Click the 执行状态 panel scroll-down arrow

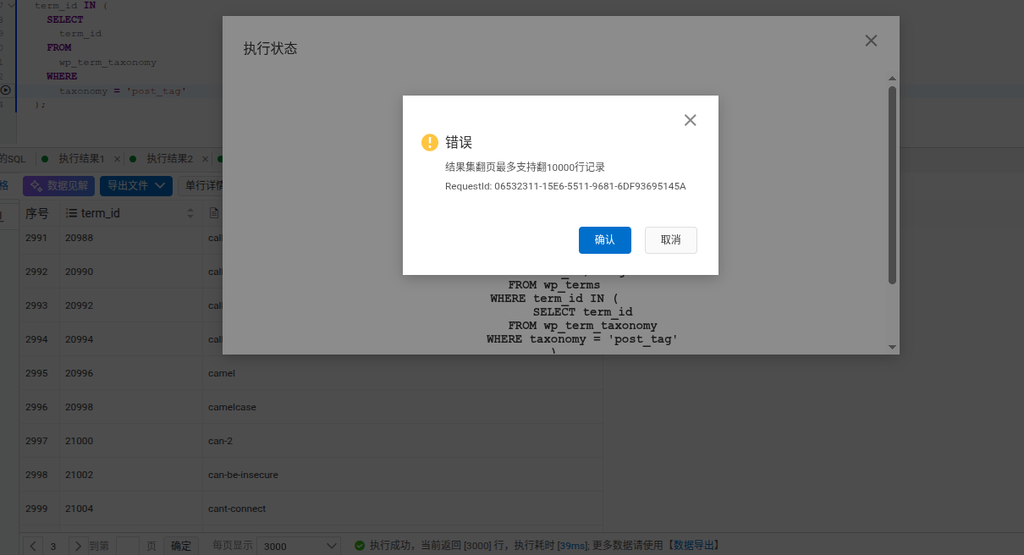pyautogui.click(x=892, y=347)
